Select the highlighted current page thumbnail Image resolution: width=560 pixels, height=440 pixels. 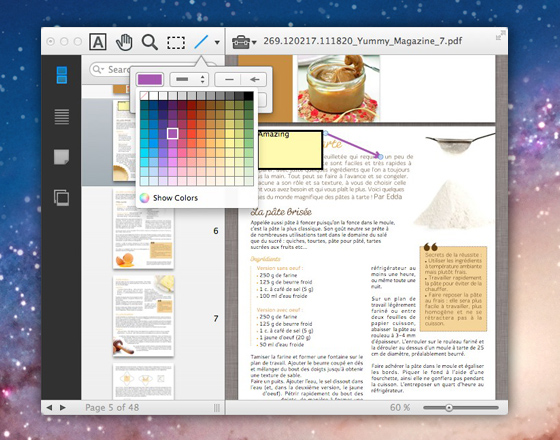124,141
